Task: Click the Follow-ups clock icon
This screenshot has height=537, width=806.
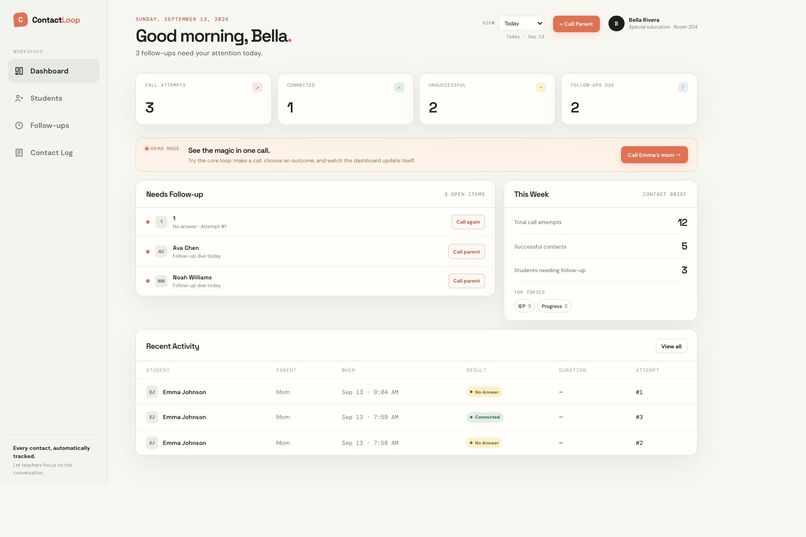Action: pyautogui.click(x=19, y=125)
